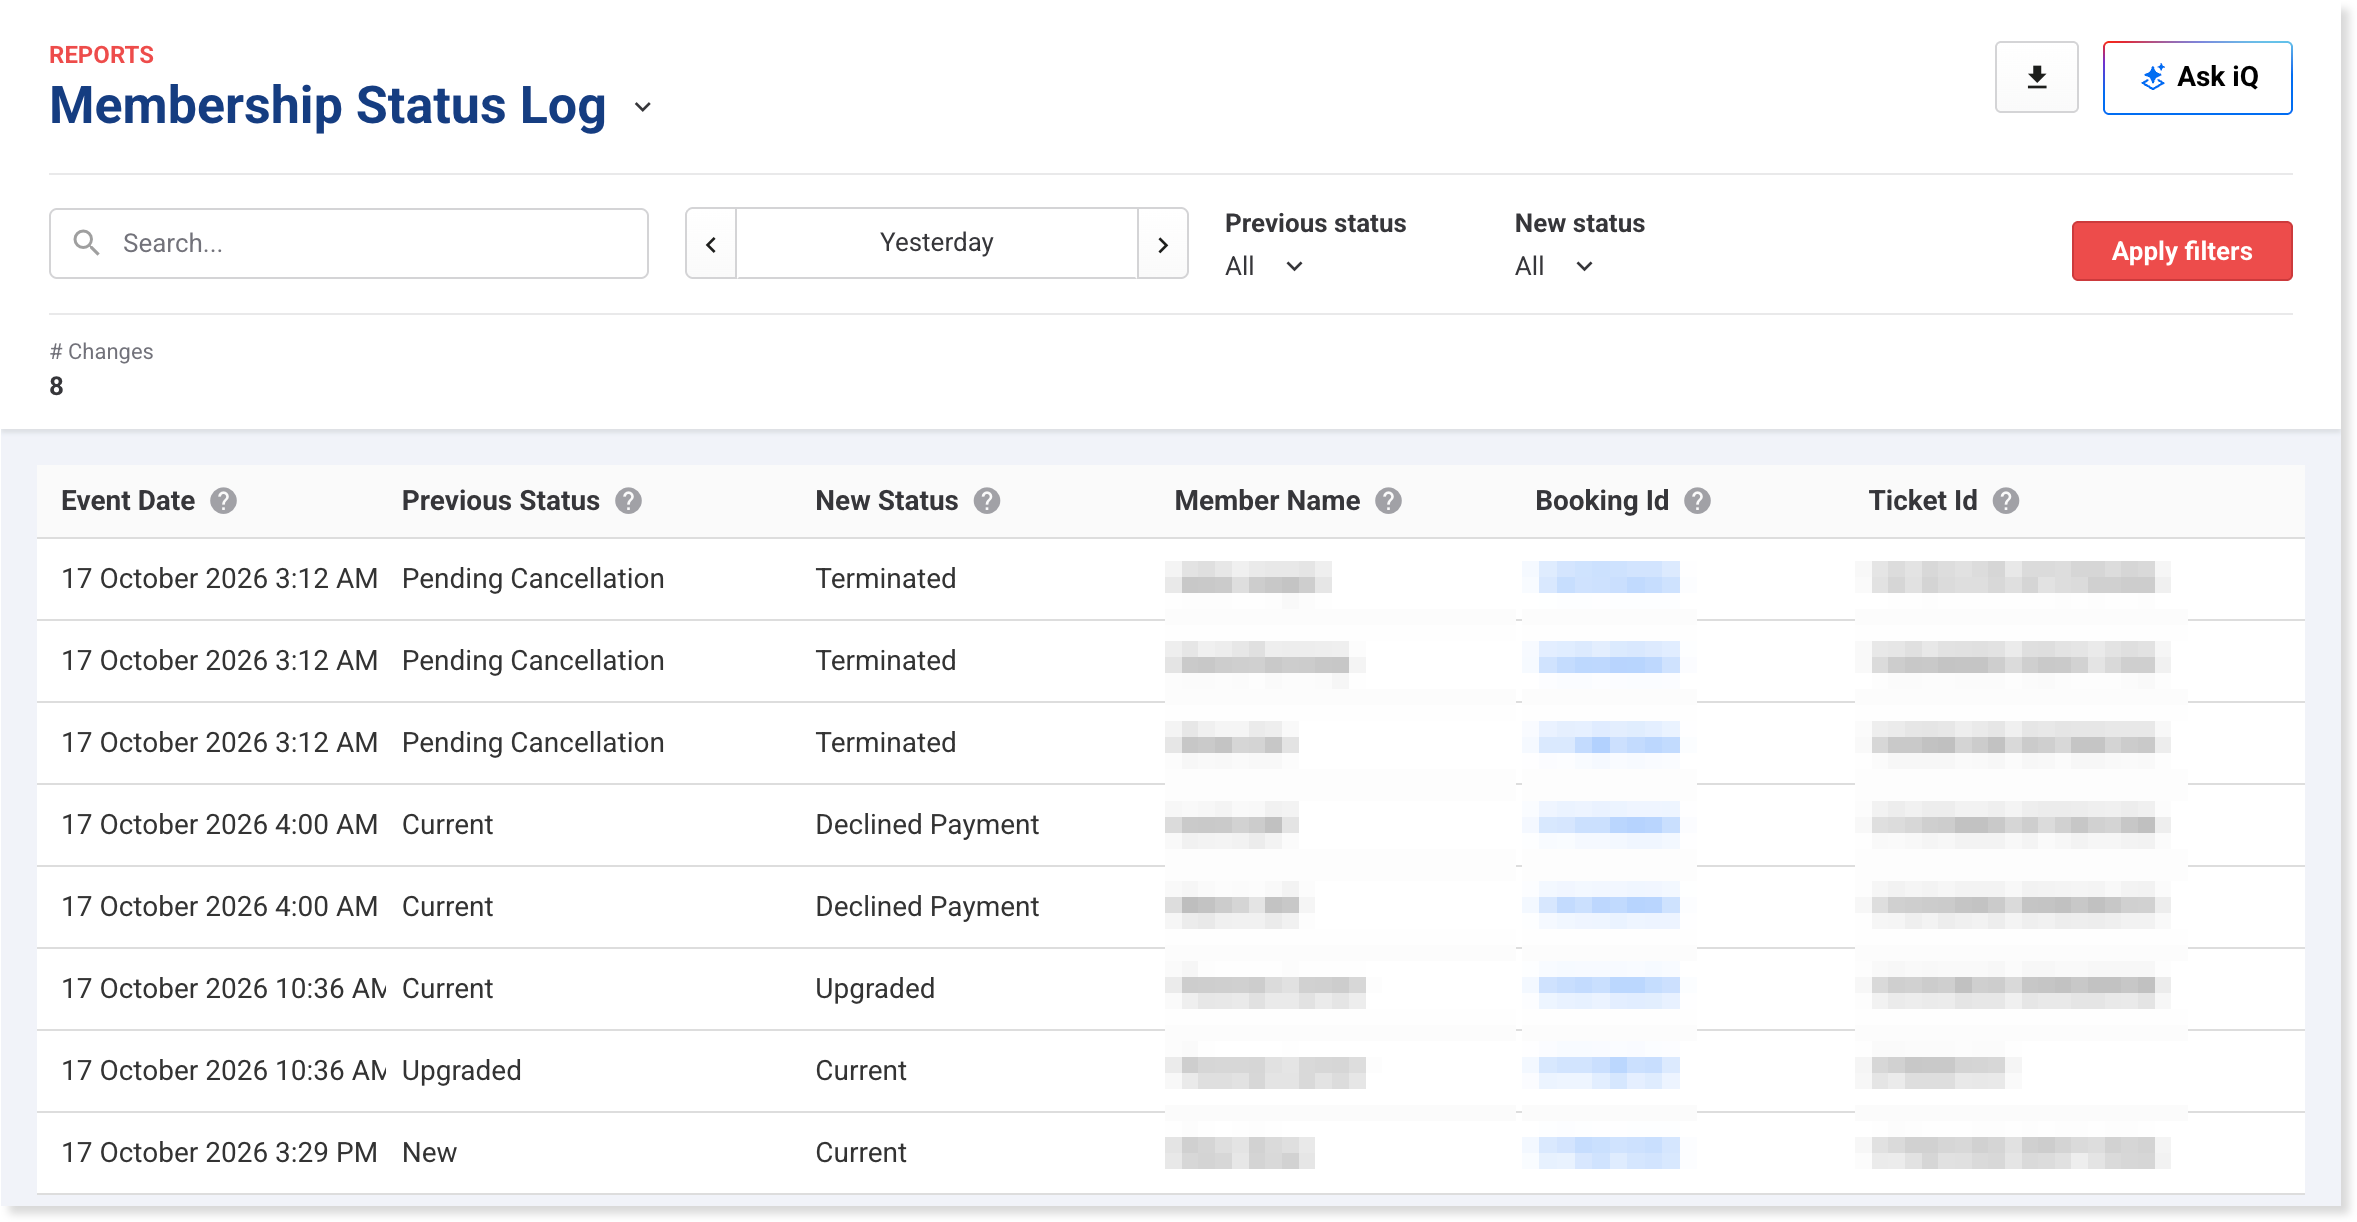The width and height of the screenshot is (2357, 1222).
Task: Open the Previous status All dropdown
Action: tap(1264, 266)
